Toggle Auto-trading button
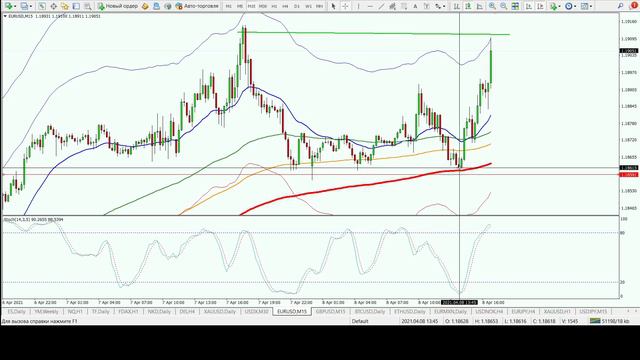The height and width of the screenshot is (360, 640). [197, 6]
